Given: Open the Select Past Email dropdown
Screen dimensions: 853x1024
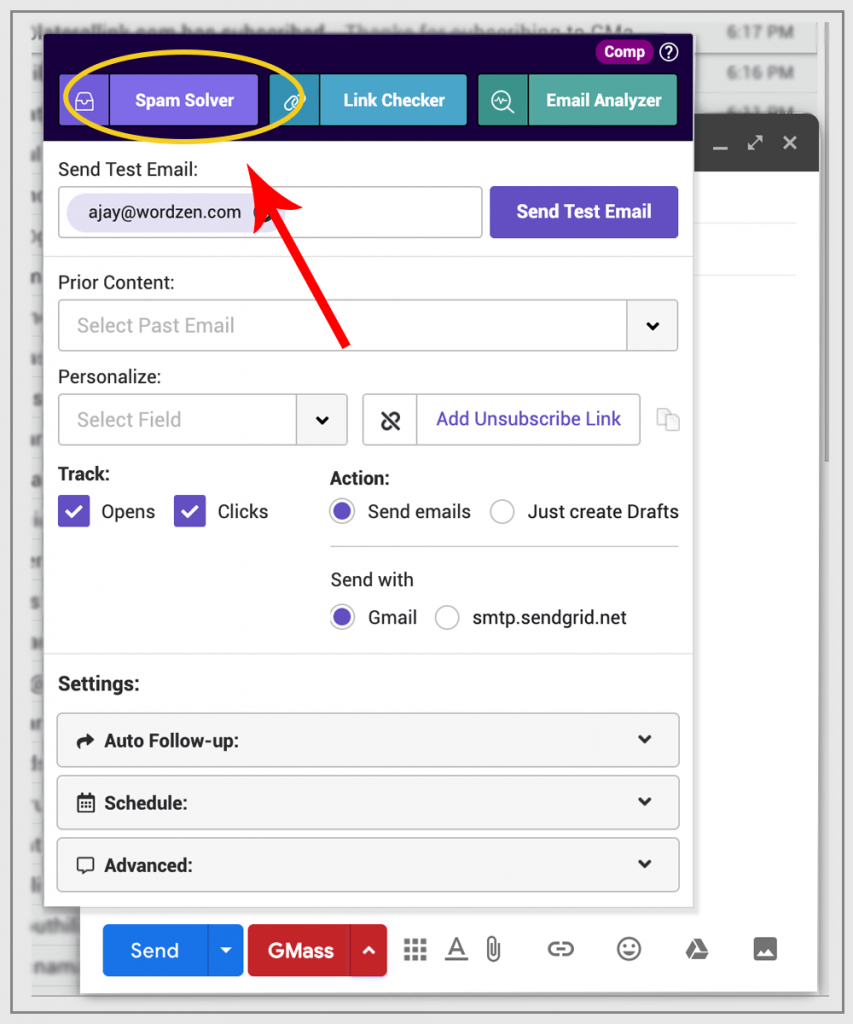Looking at the screenshot, I should (x=652, y=325).
